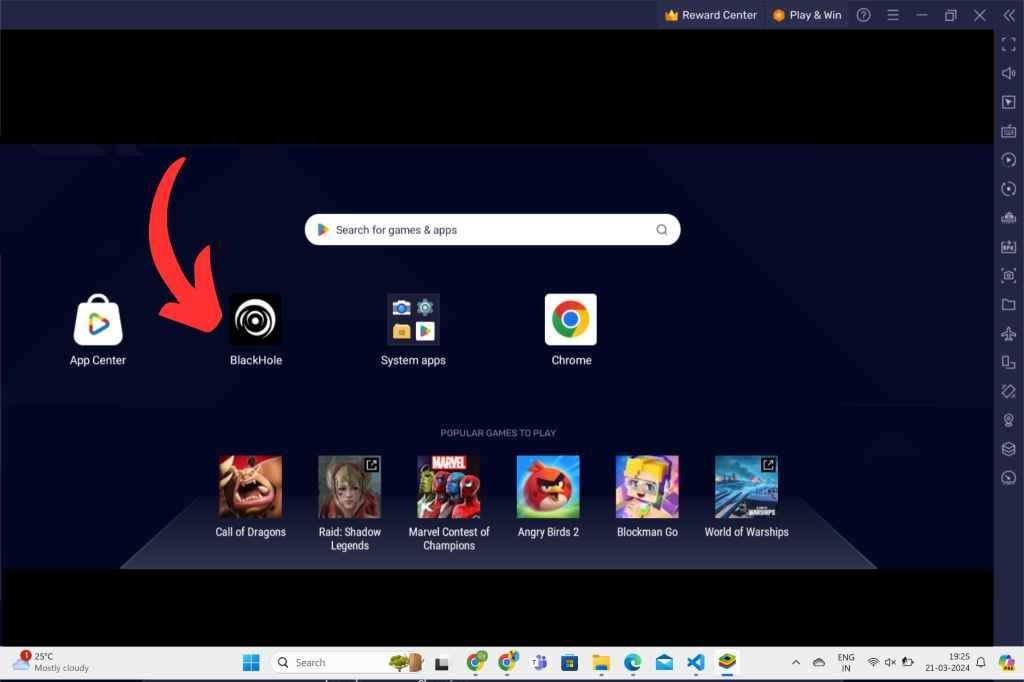
Task: Open the hamburger menu in title bar
Action: point(893,15)
